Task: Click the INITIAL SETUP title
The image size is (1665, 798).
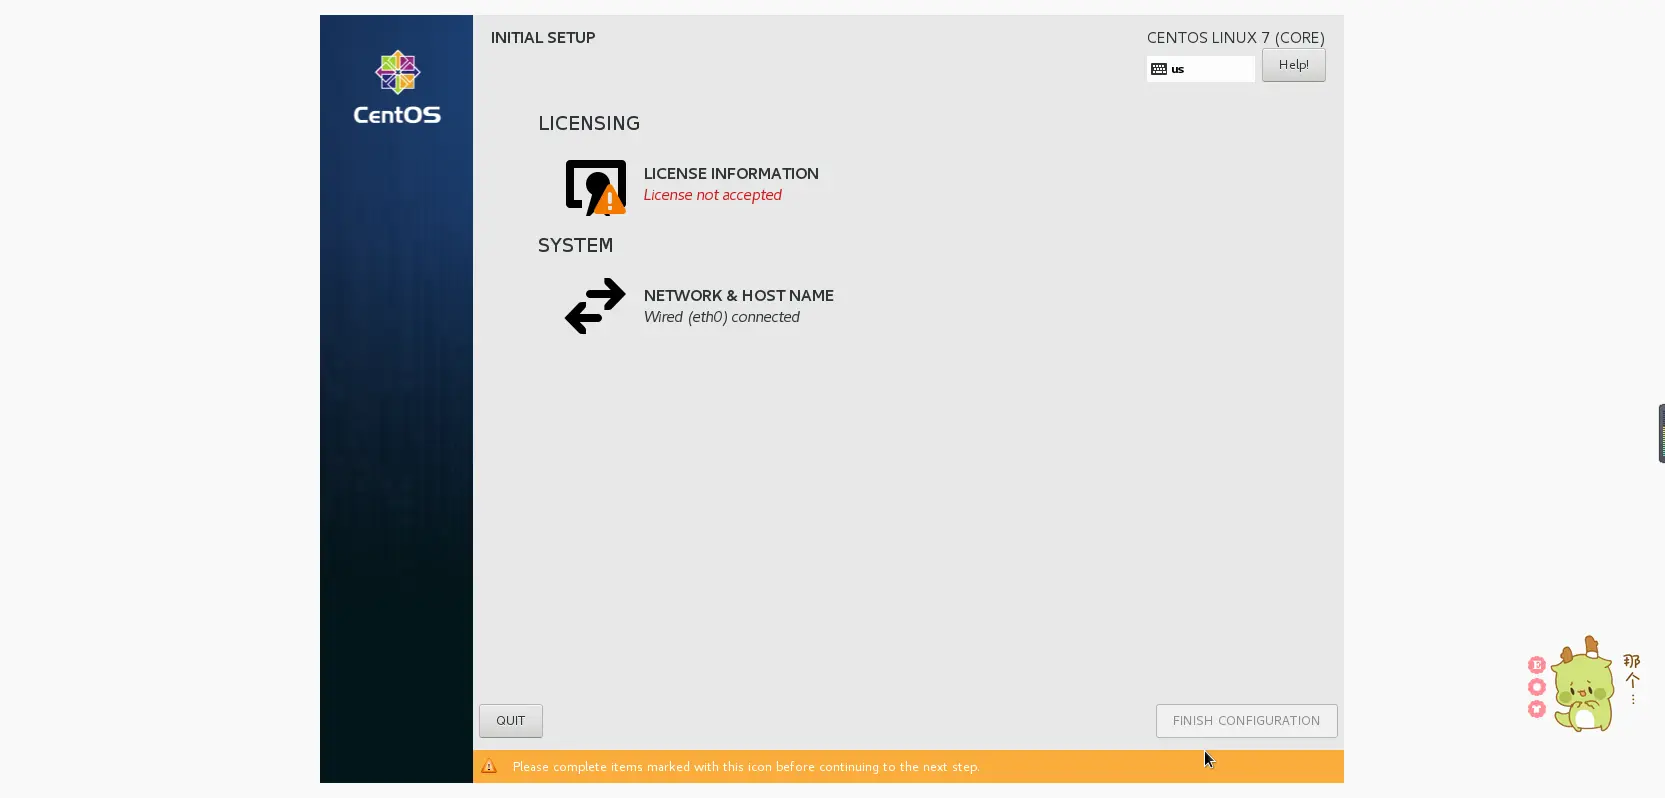Action: [543, 38]
